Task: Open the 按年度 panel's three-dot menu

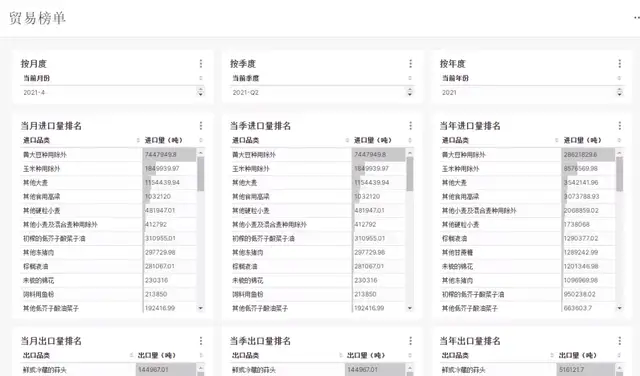Action: (620, 64)
